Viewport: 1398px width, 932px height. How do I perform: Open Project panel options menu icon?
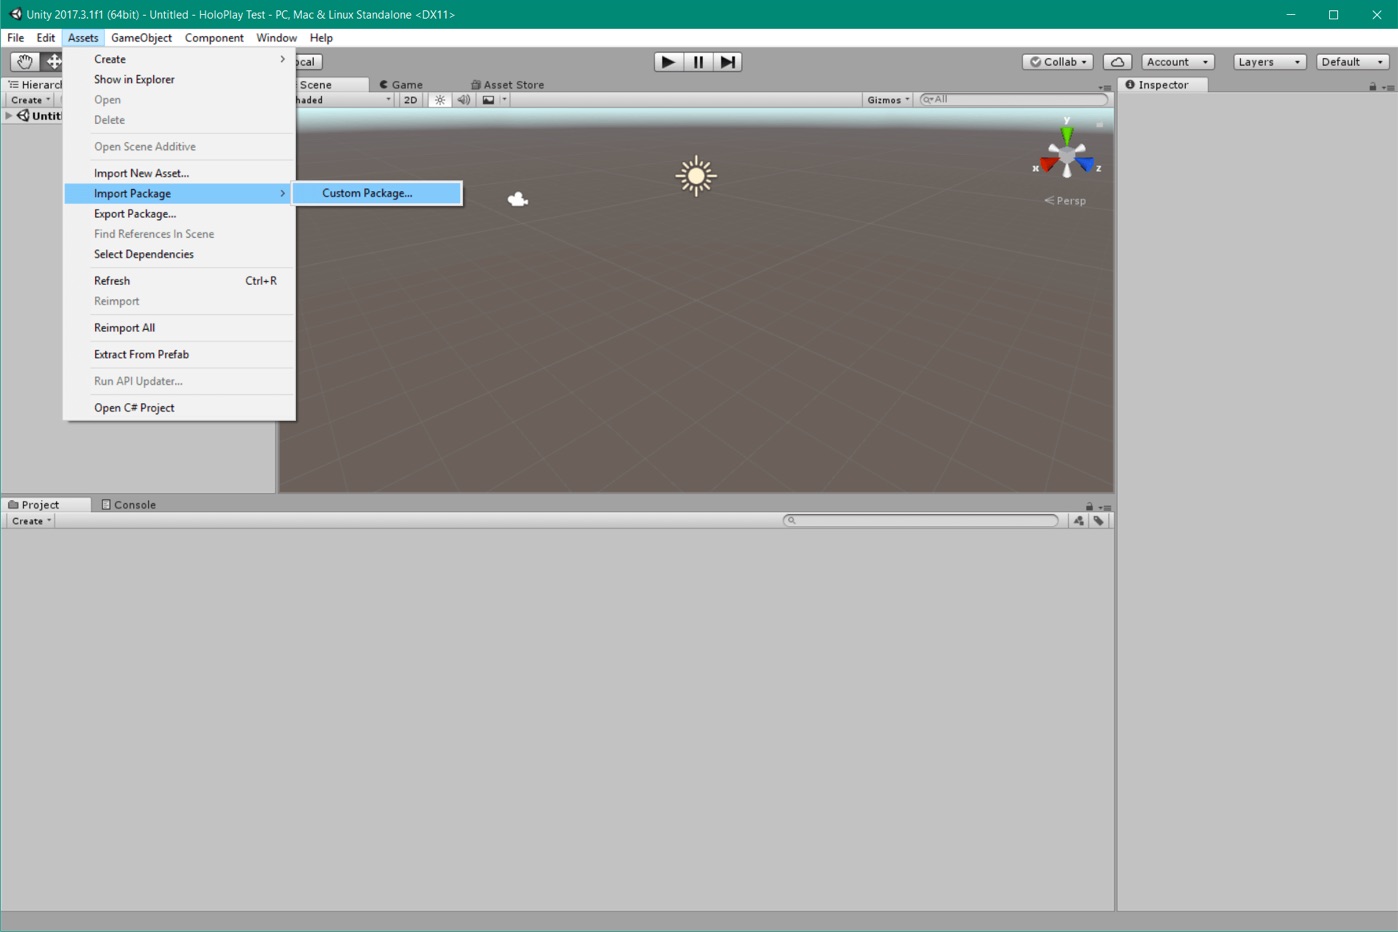click(x=1105, y=507)
